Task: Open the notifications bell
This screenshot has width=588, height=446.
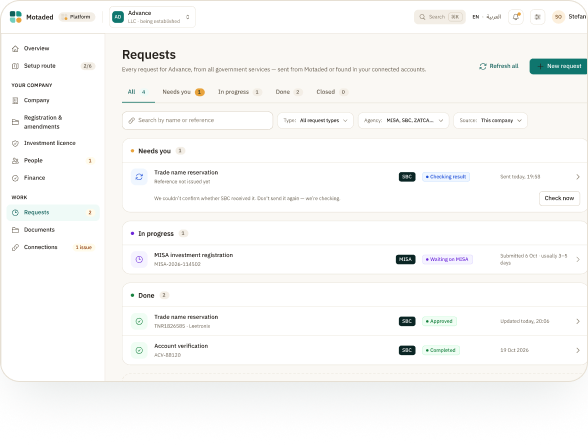Action: [x=516, y=17]
